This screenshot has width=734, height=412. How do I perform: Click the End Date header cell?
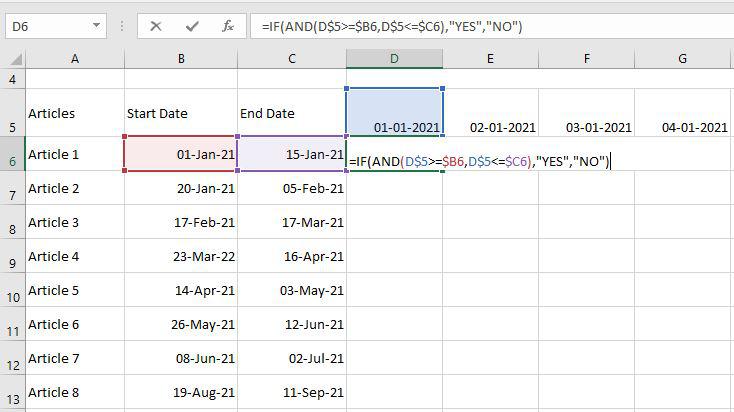(292, 112)
